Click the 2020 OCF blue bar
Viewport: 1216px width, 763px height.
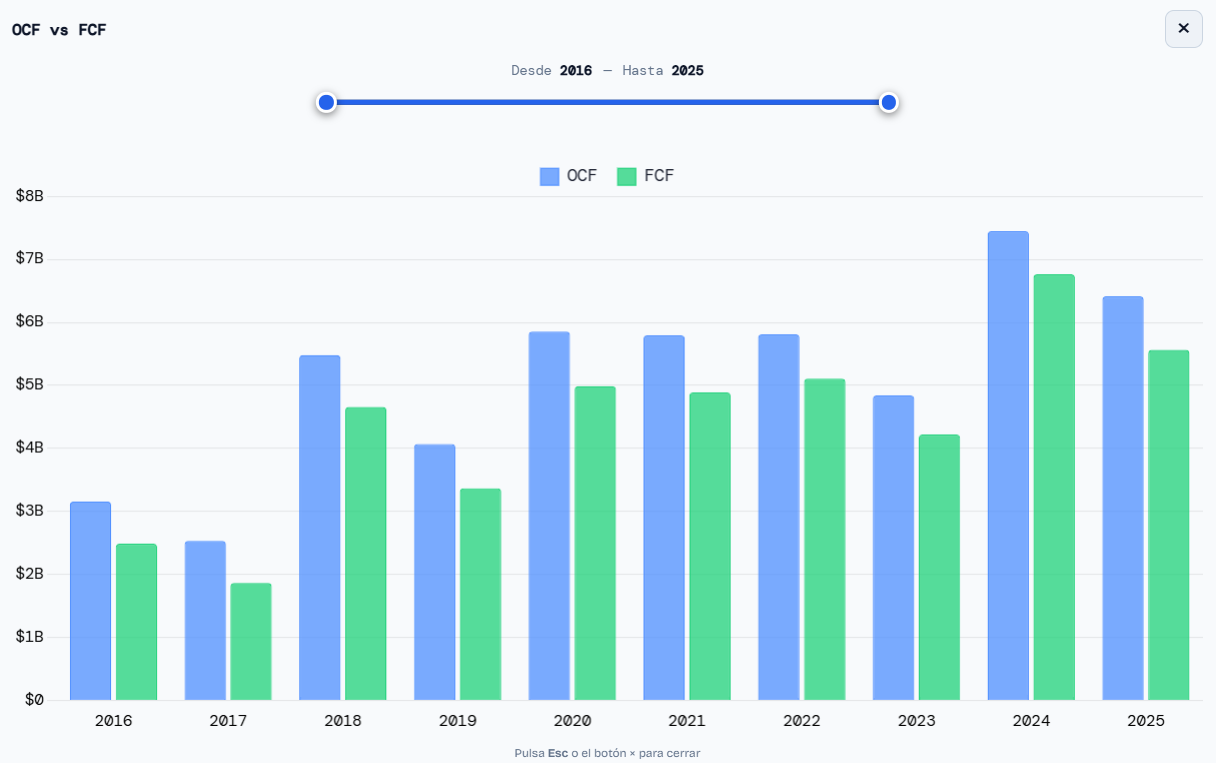pos(549,516)
